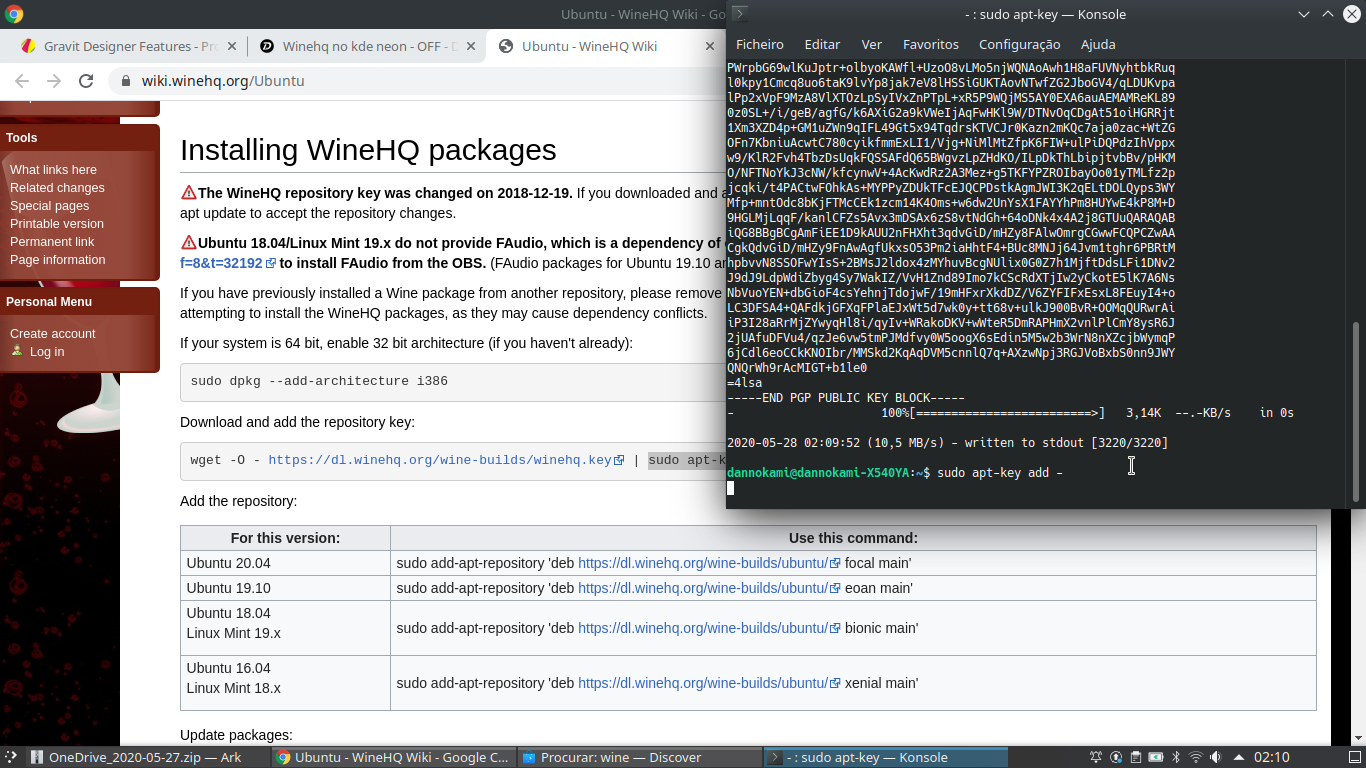Open the Klipper clipboard tray icon

1136,757
